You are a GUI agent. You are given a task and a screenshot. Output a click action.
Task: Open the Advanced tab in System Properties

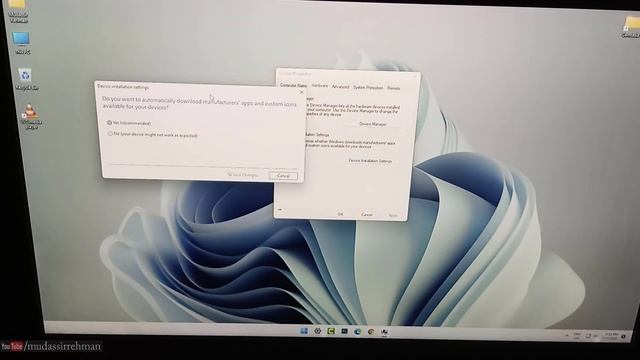(x=340, y=87)
